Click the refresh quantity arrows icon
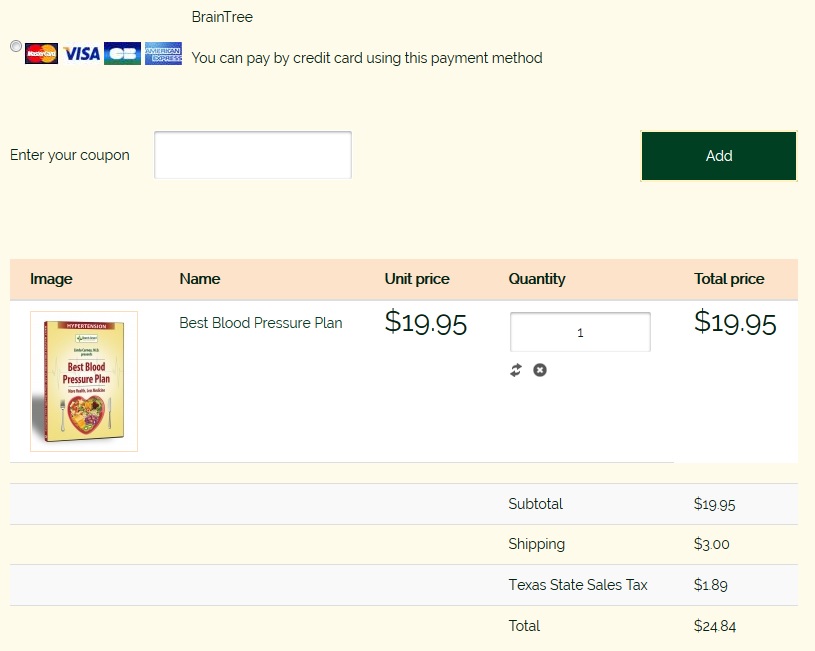The width and height of the screenshot is (815, 651). pos(516,370)
